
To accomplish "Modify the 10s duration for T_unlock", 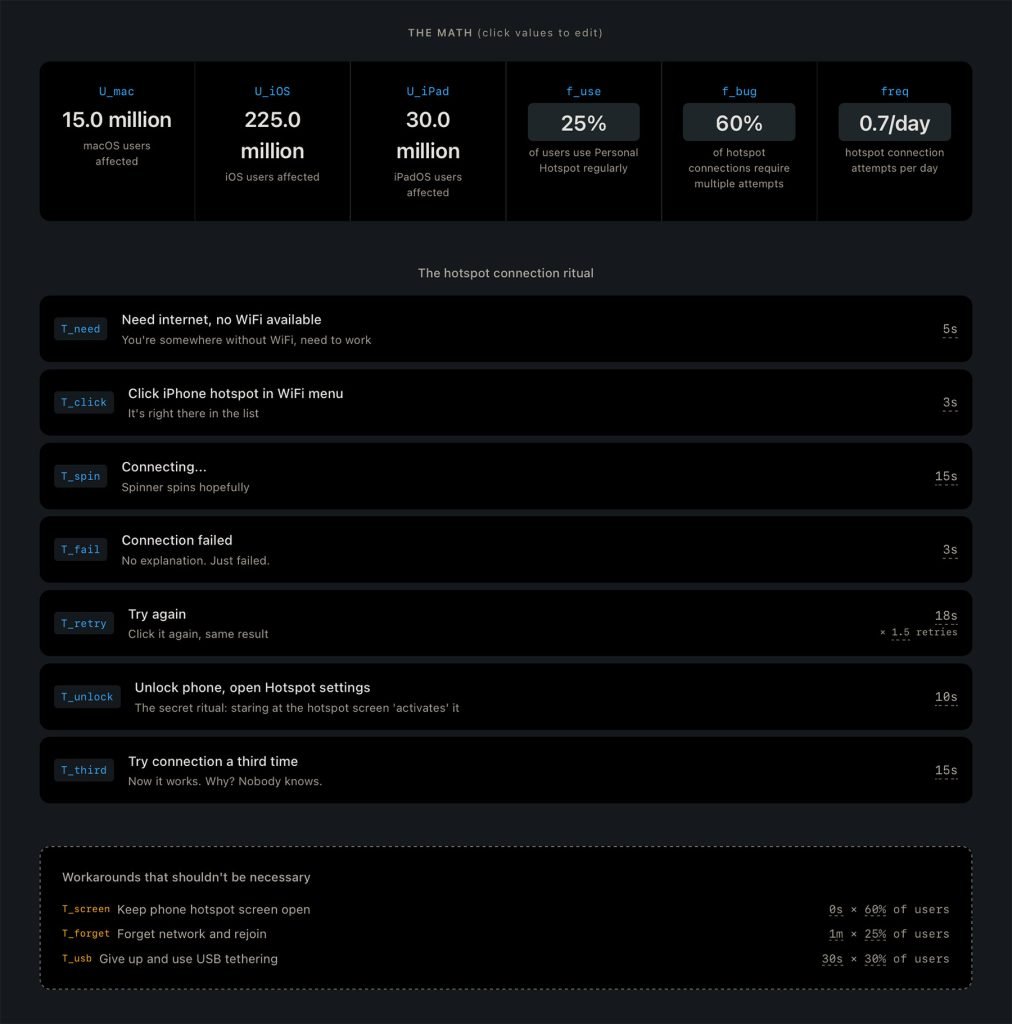I will pyautogui.click(x=945, y=697).
